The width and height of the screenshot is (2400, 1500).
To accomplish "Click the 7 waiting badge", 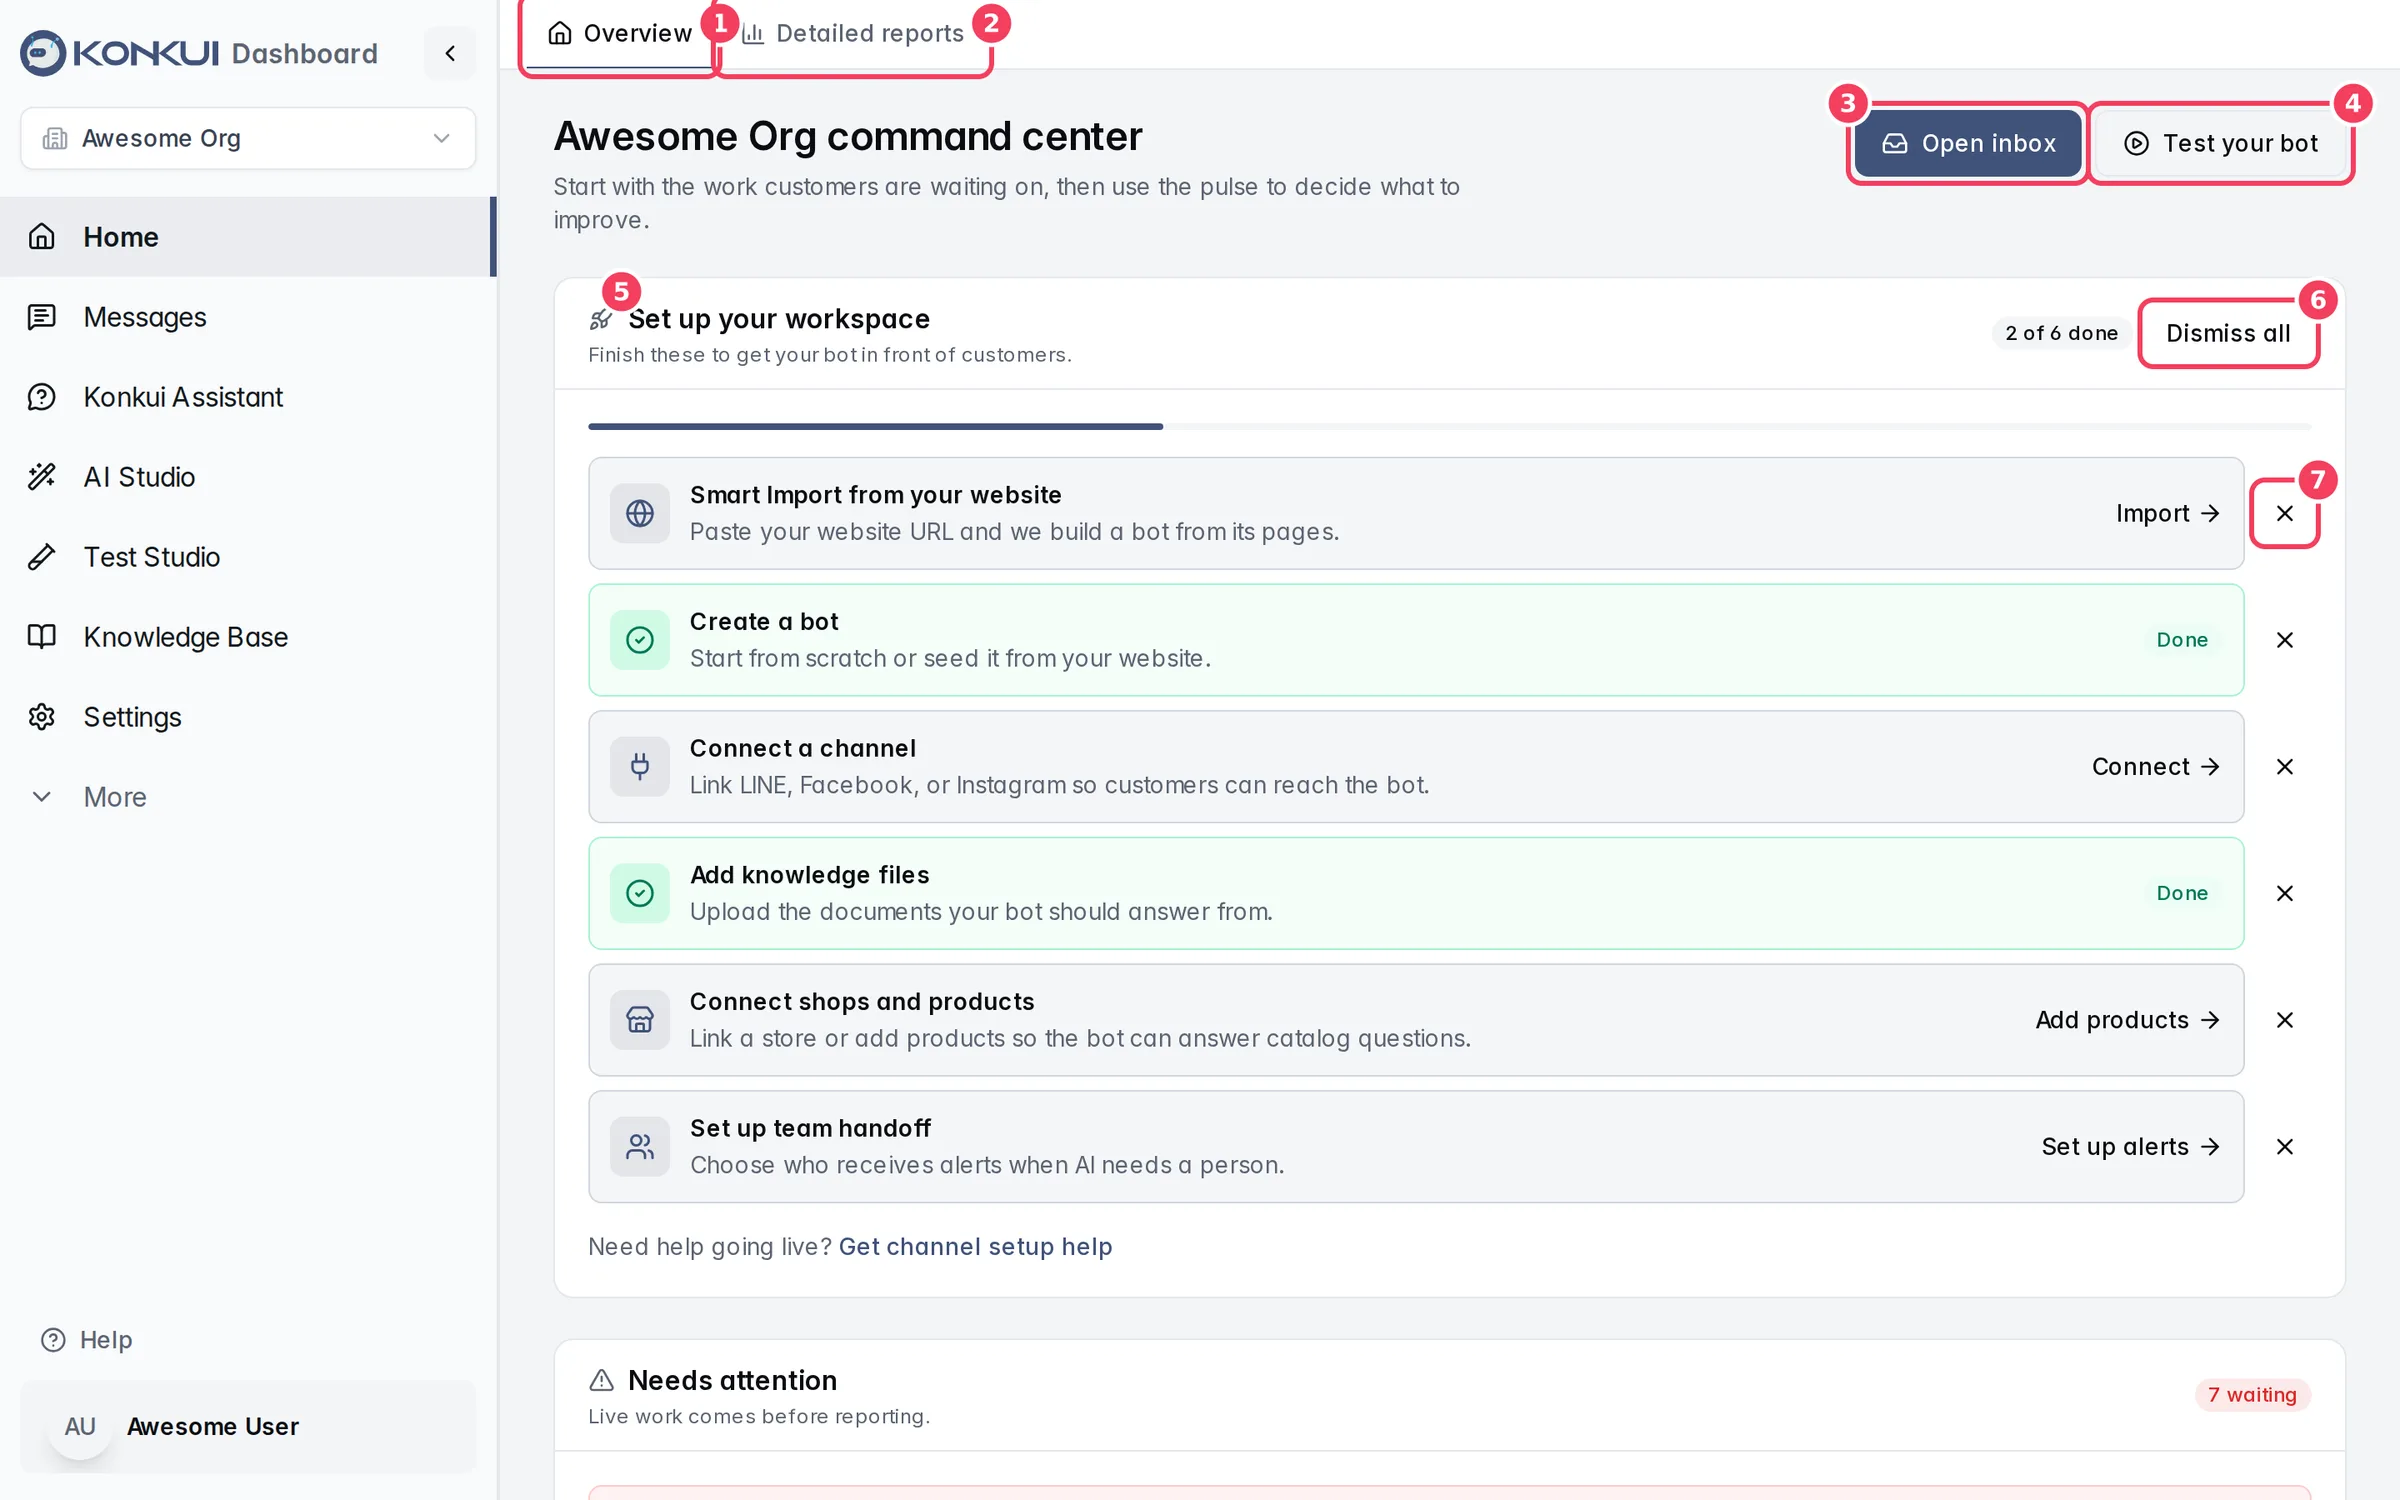I will pyautogui.click(x=2252, y=1395).
